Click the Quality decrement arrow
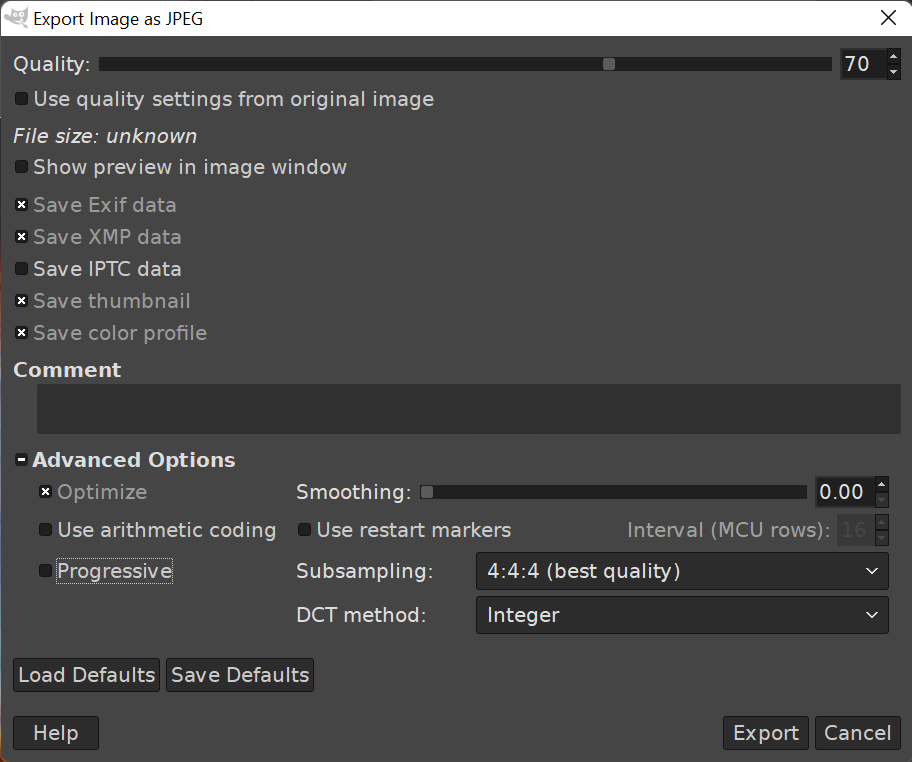The width and height of the screenshot is (912, 762). click(x=893, y=72)
